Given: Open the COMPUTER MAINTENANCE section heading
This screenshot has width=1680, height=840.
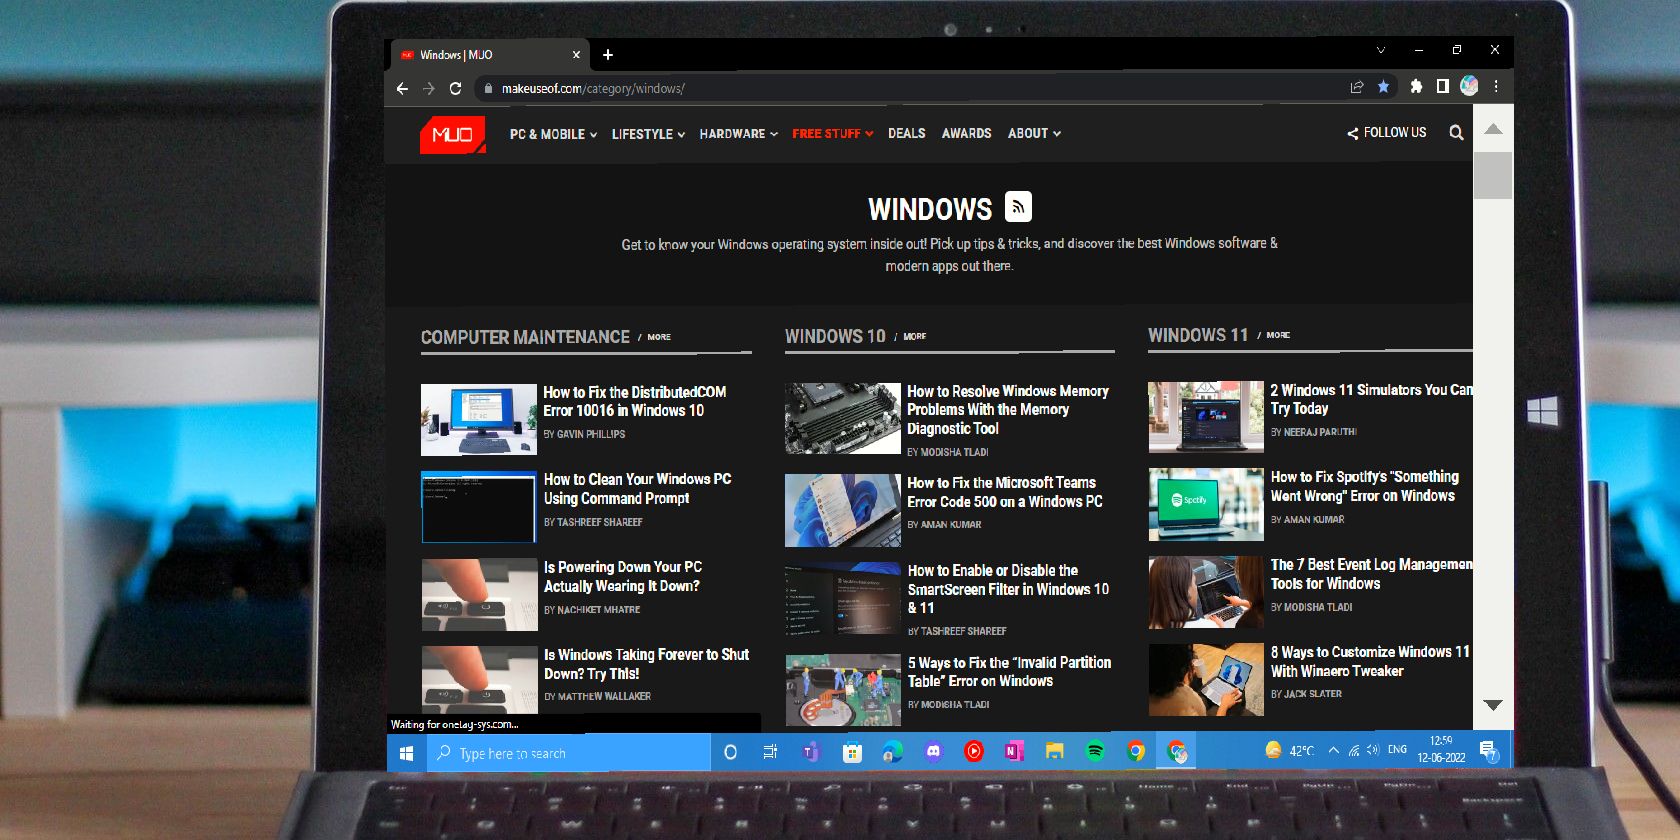Looking at the screenshot, I should click(525, 337).
